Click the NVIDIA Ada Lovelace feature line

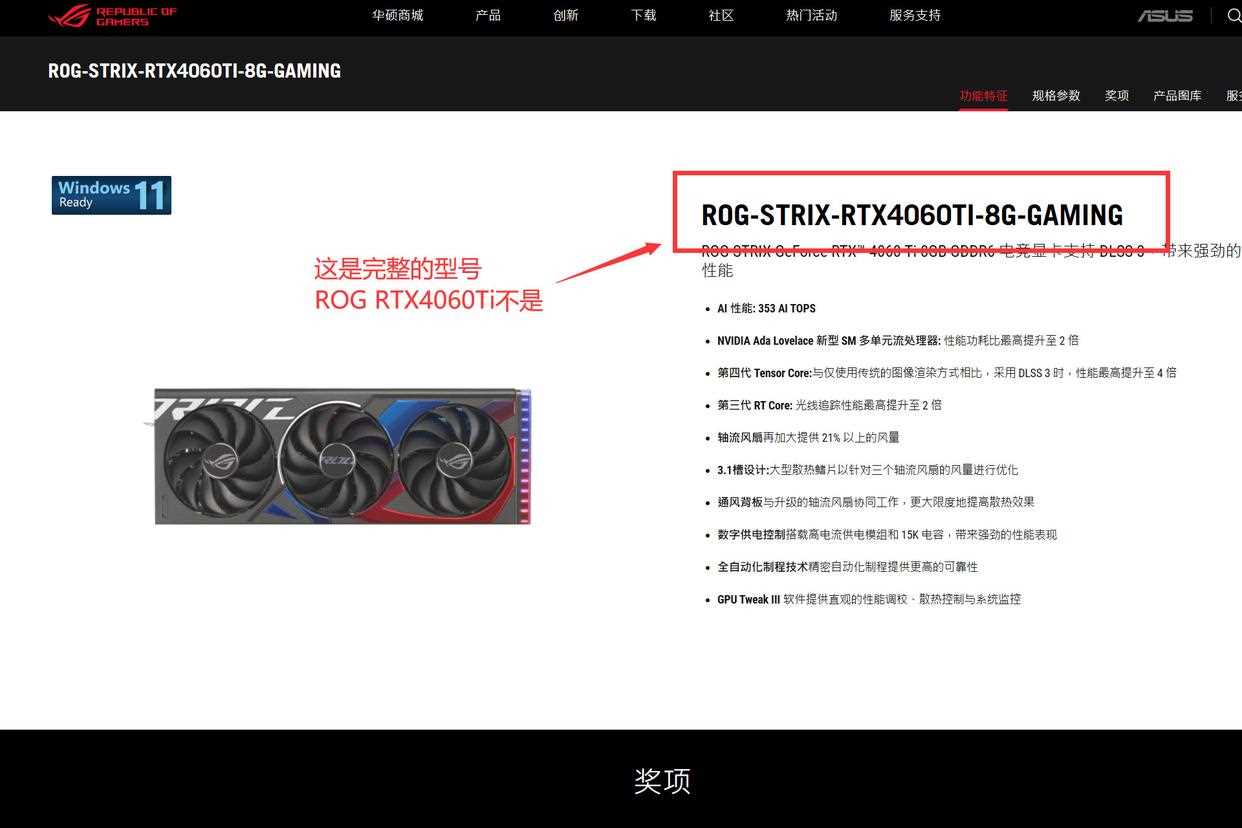[x=898, y=340]
